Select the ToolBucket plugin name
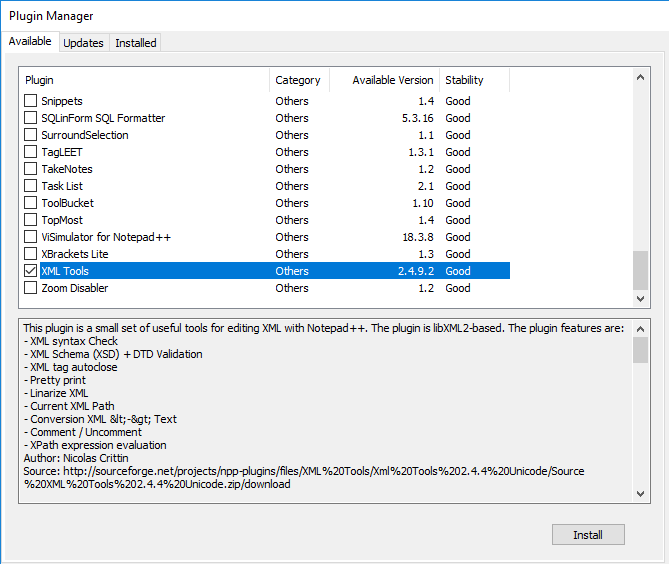This screenshot has height=564, width=669. (x=67, y=203)
